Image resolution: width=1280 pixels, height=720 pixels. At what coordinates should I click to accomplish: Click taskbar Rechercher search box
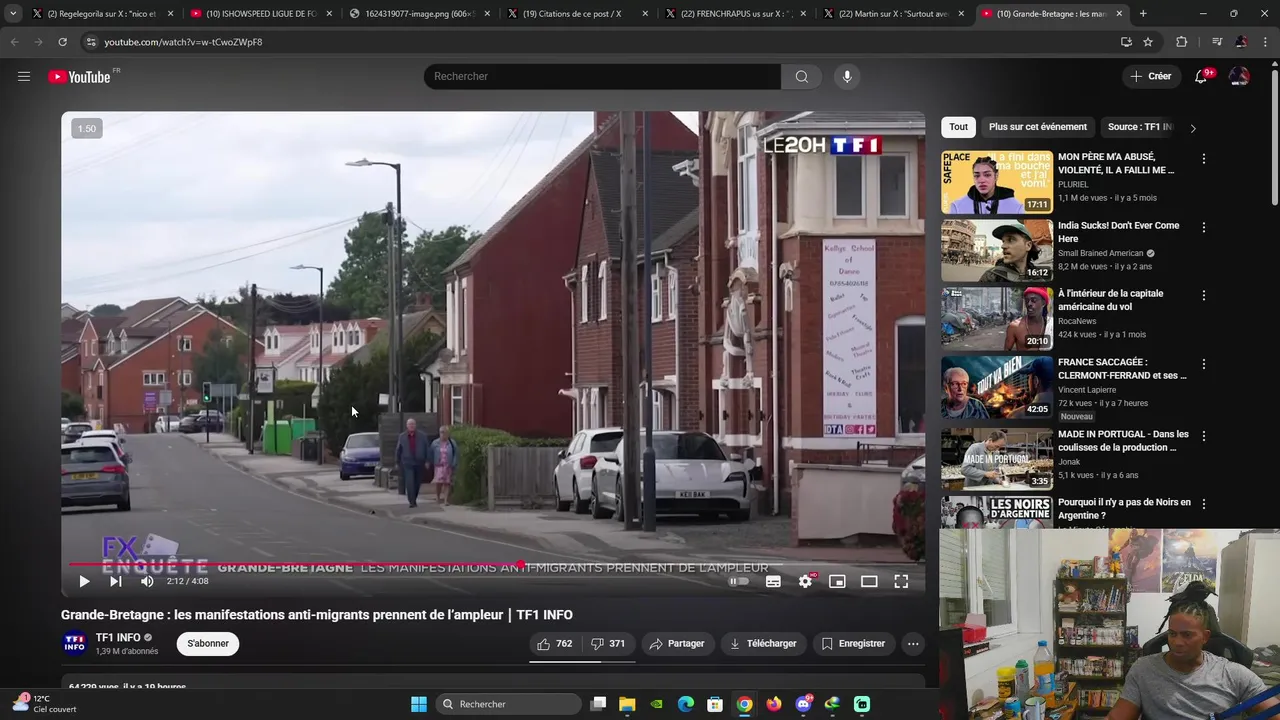510,704
